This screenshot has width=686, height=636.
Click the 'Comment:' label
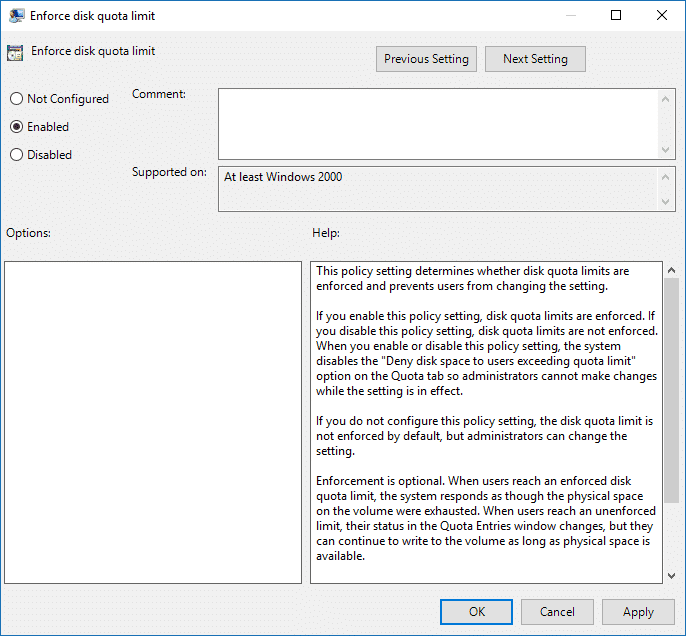[x=159, y=94]
